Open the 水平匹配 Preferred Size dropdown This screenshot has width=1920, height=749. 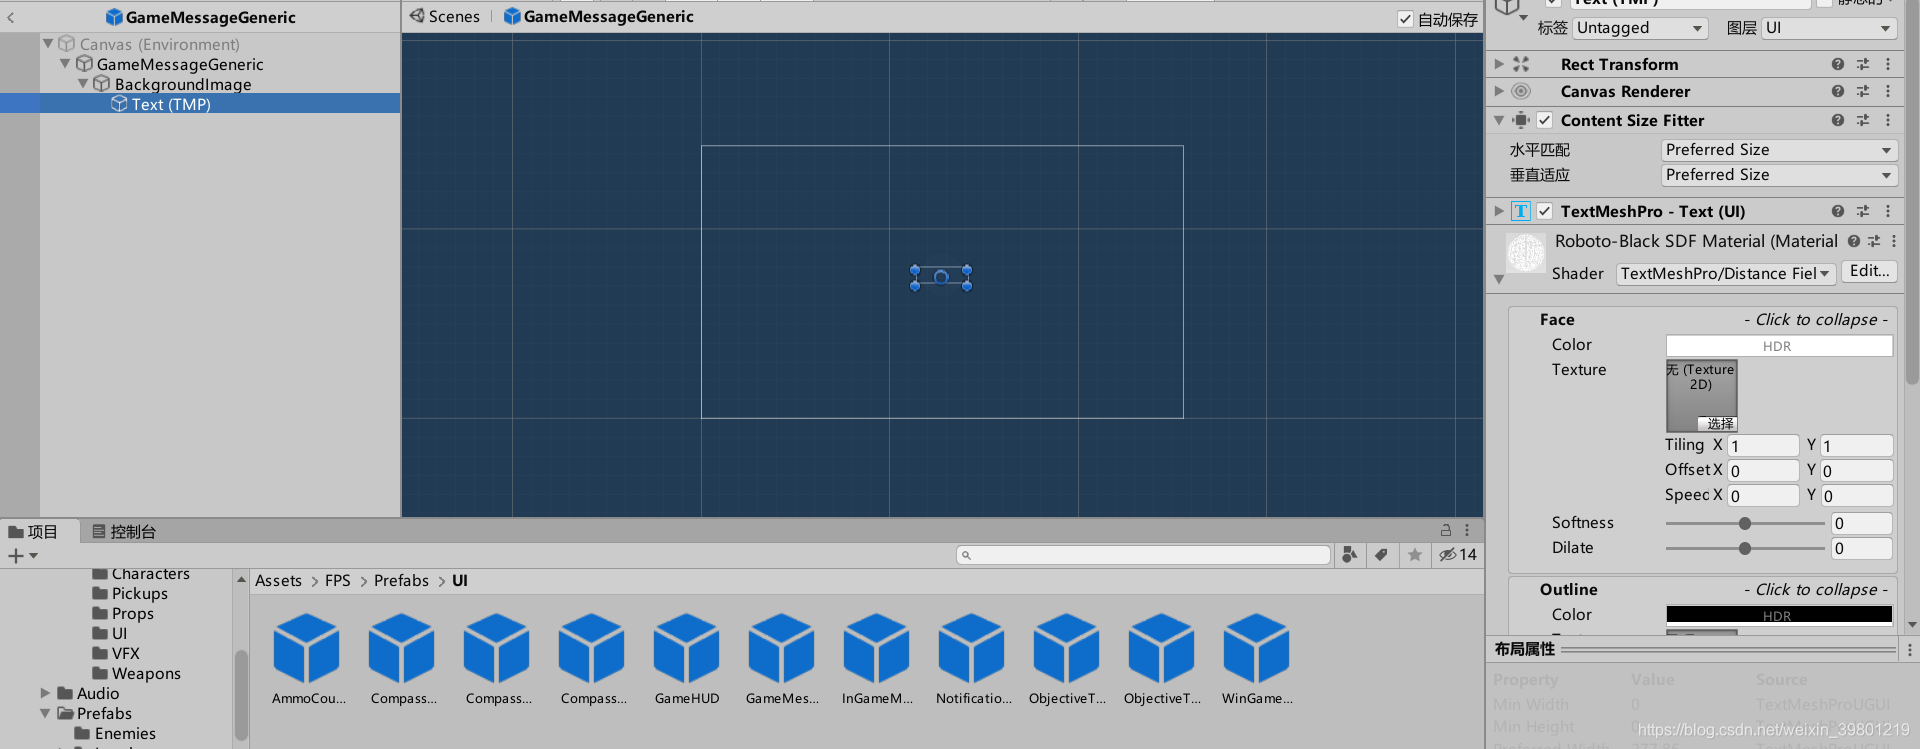coord(1779,150)
